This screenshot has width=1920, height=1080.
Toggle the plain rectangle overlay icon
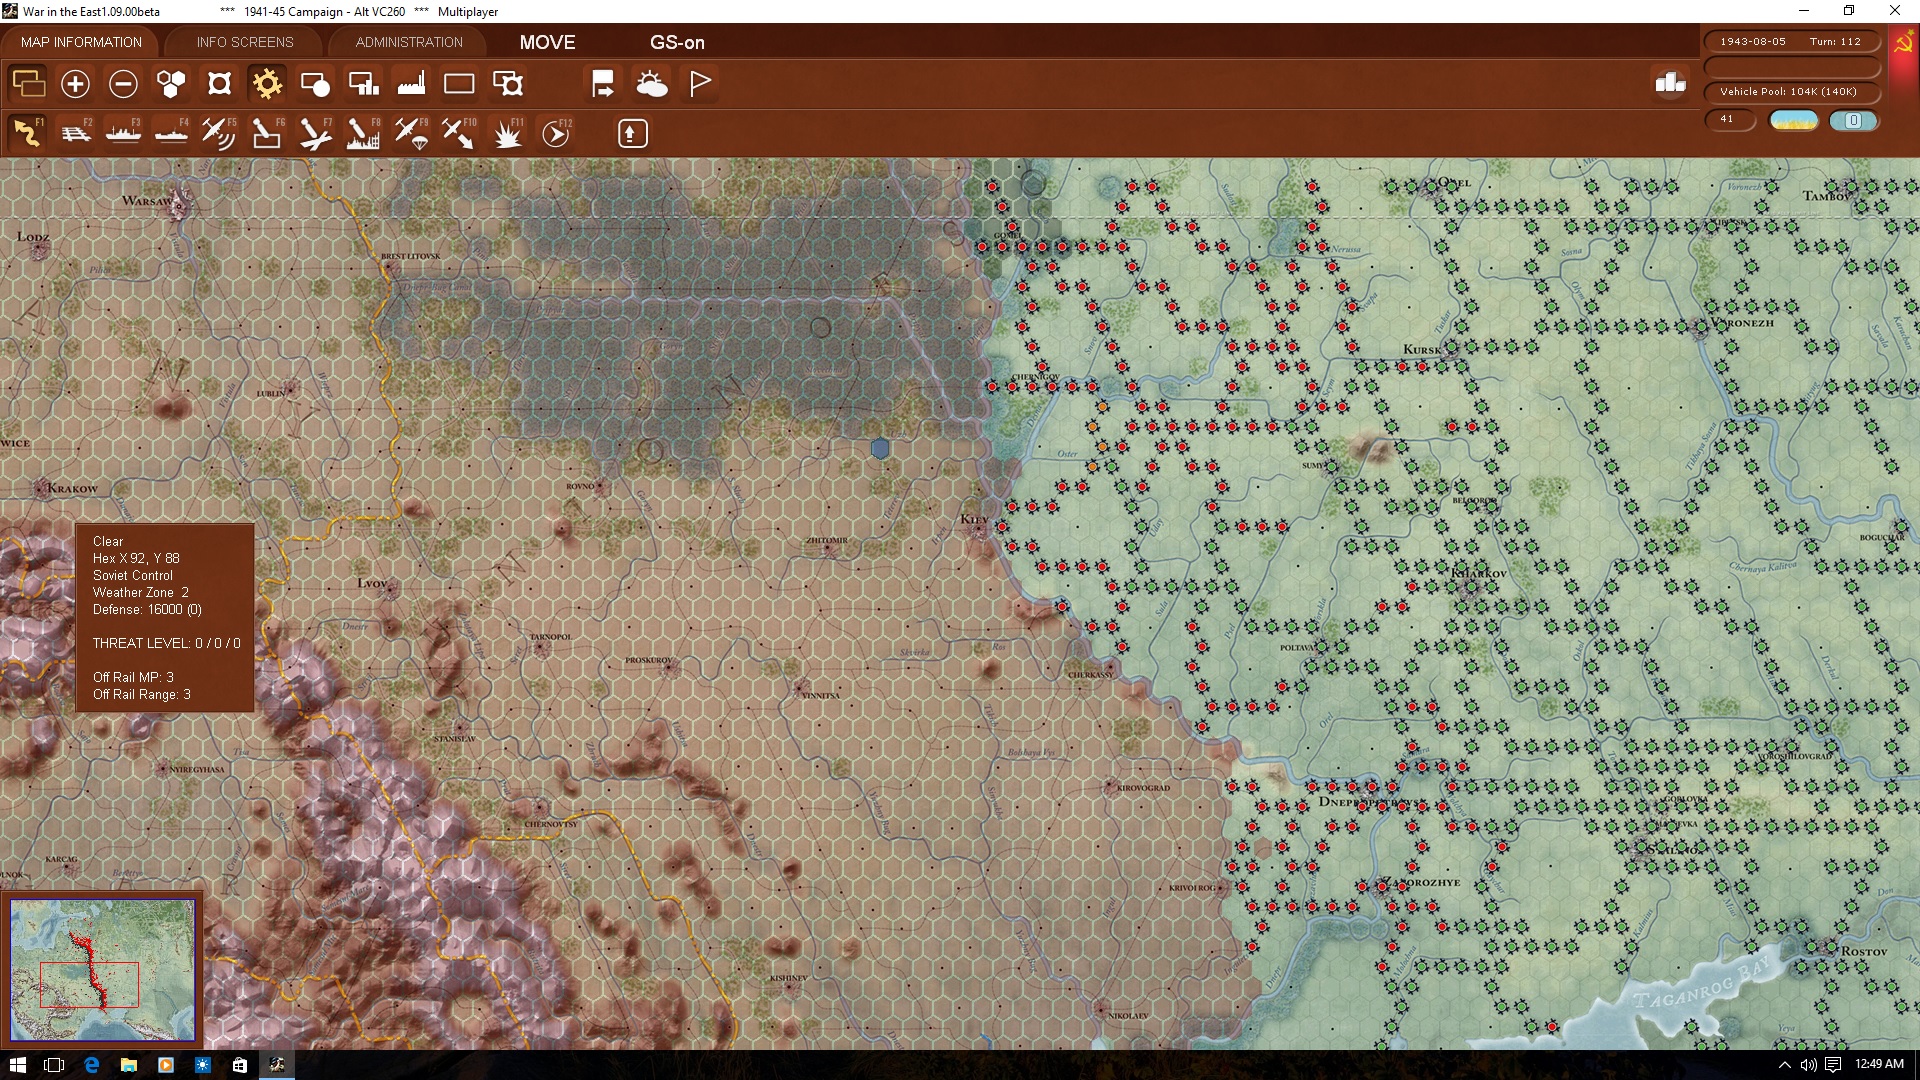click(x=459, y=84)
